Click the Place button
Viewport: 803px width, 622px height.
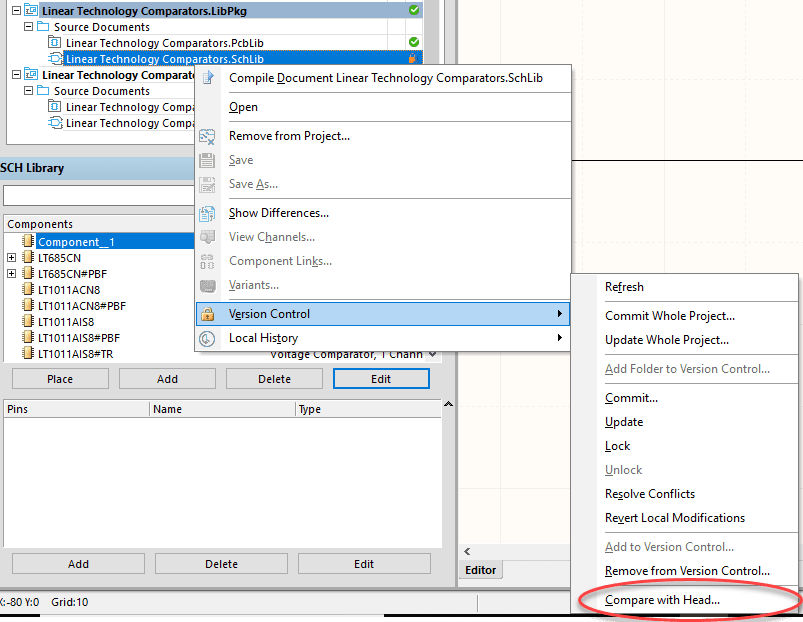[x=60, y=379]
